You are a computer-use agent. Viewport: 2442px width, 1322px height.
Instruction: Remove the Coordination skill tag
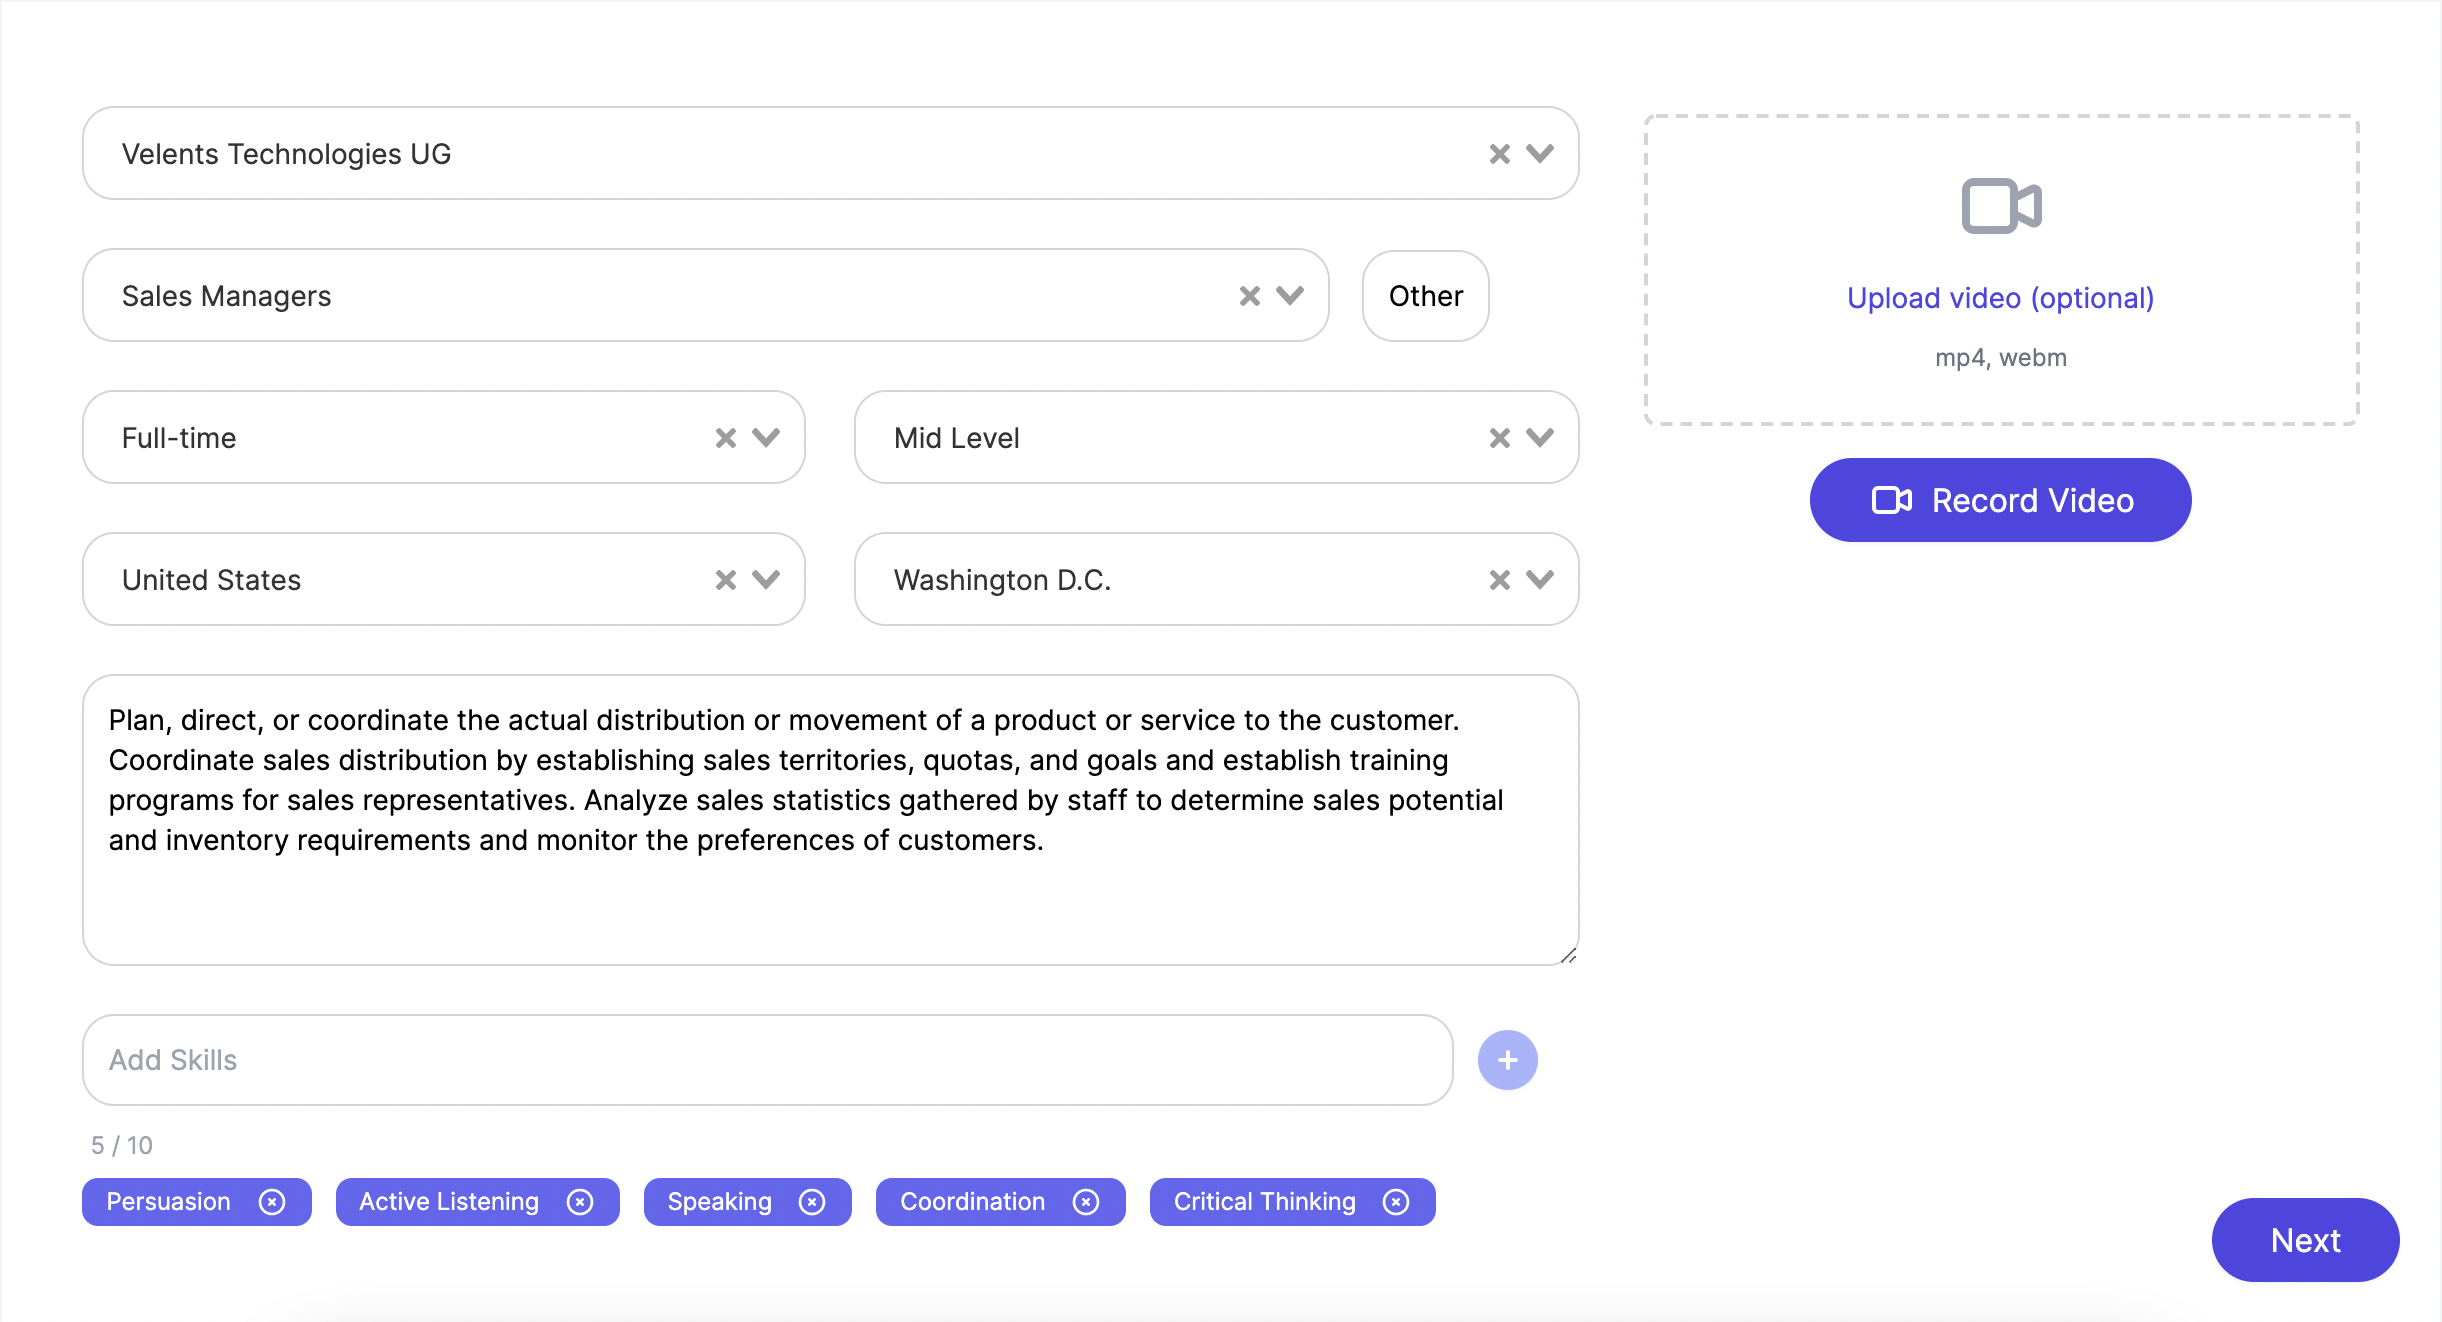tap(1086, 1202)
